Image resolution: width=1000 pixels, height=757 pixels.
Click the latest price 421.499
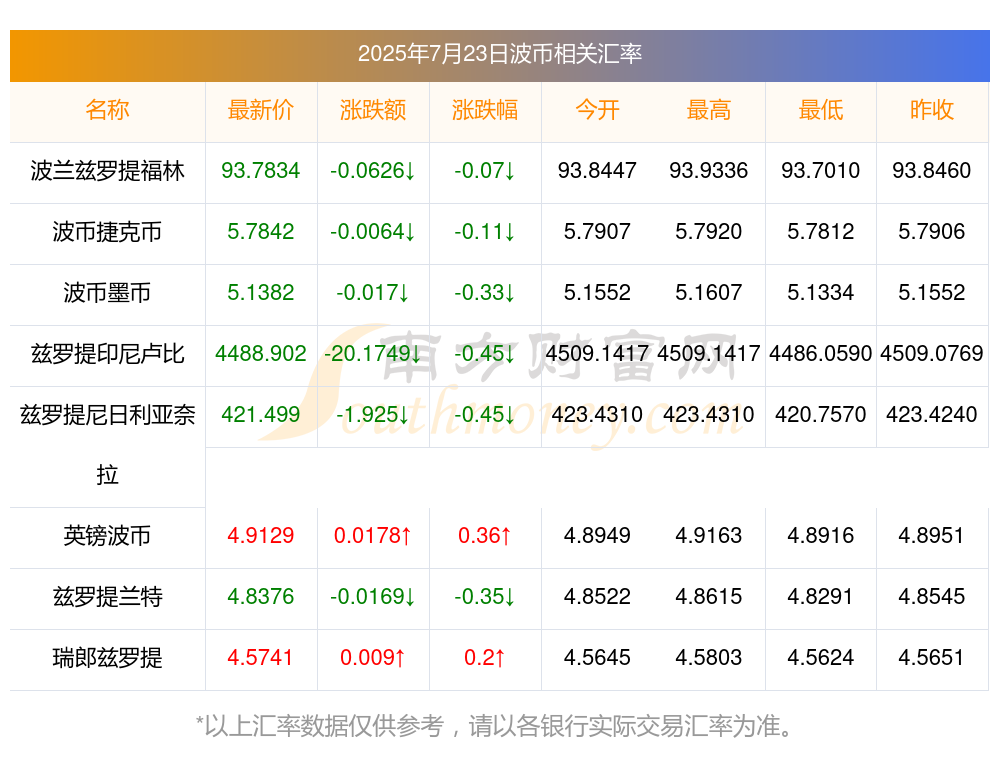click(x=261, y=415)
